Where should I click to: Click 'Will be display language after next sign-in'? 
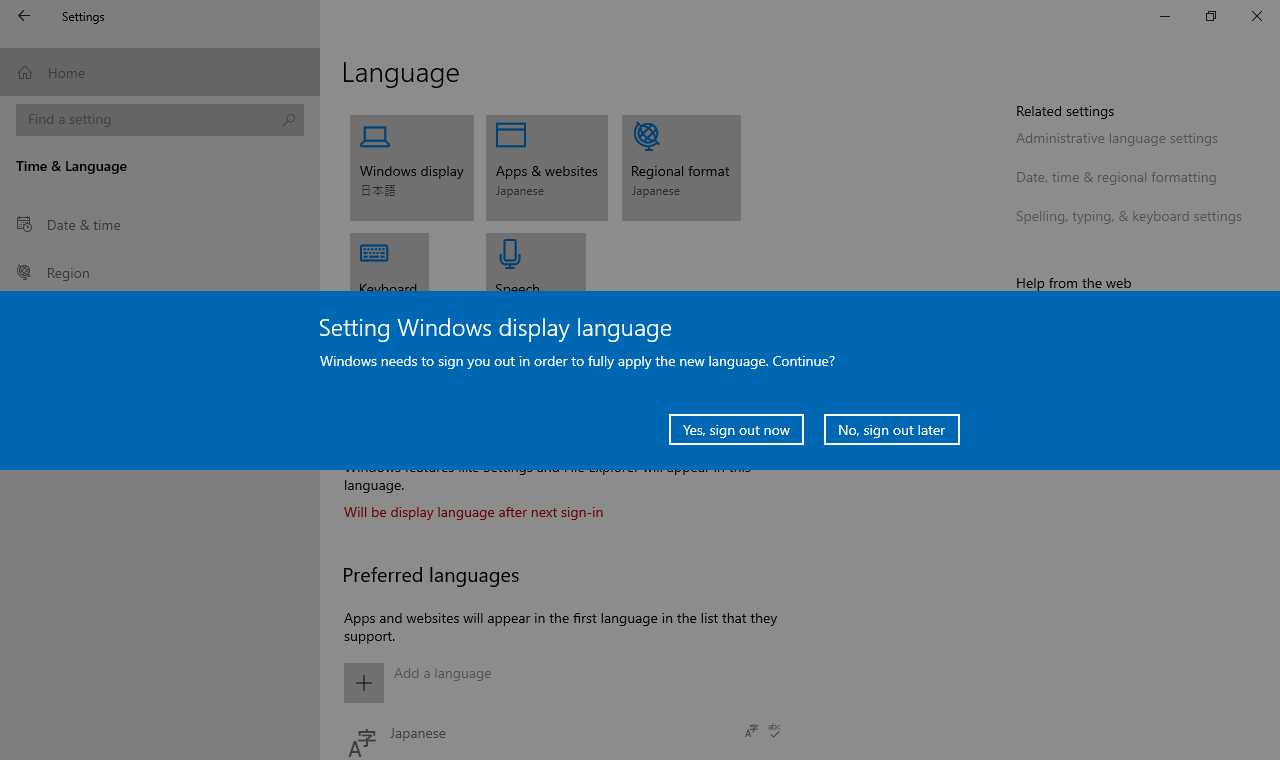[x=474, y=512]
